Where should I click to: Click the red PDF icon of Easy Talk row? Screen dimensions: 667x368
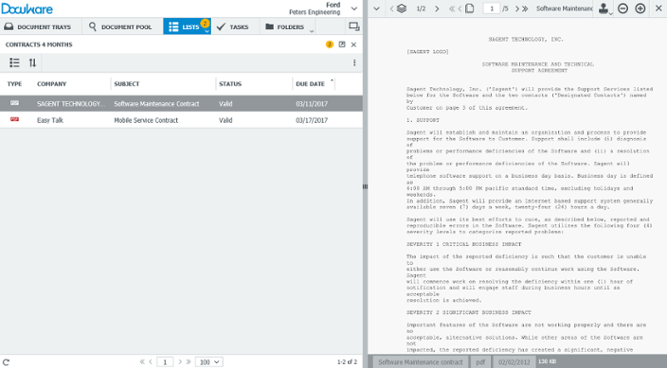(x=14, y=120)
